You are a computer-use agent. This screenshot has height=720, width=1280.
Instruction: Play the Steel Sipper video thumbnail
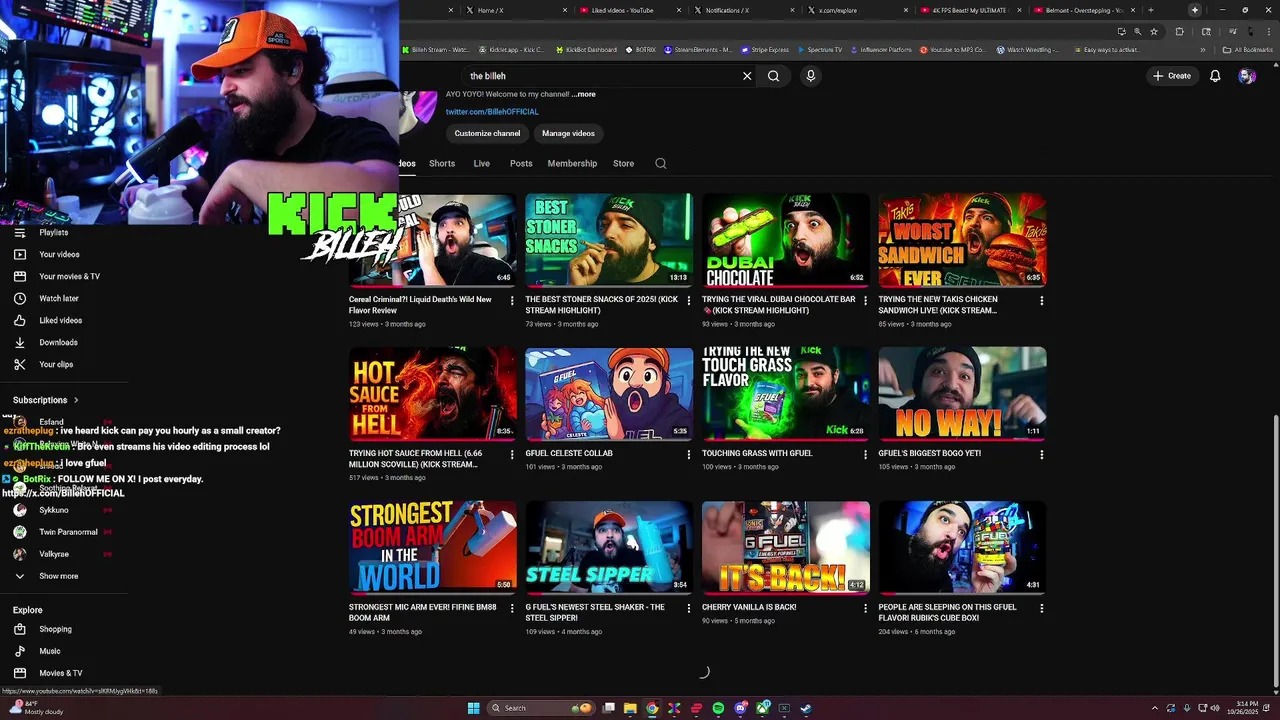609,548
